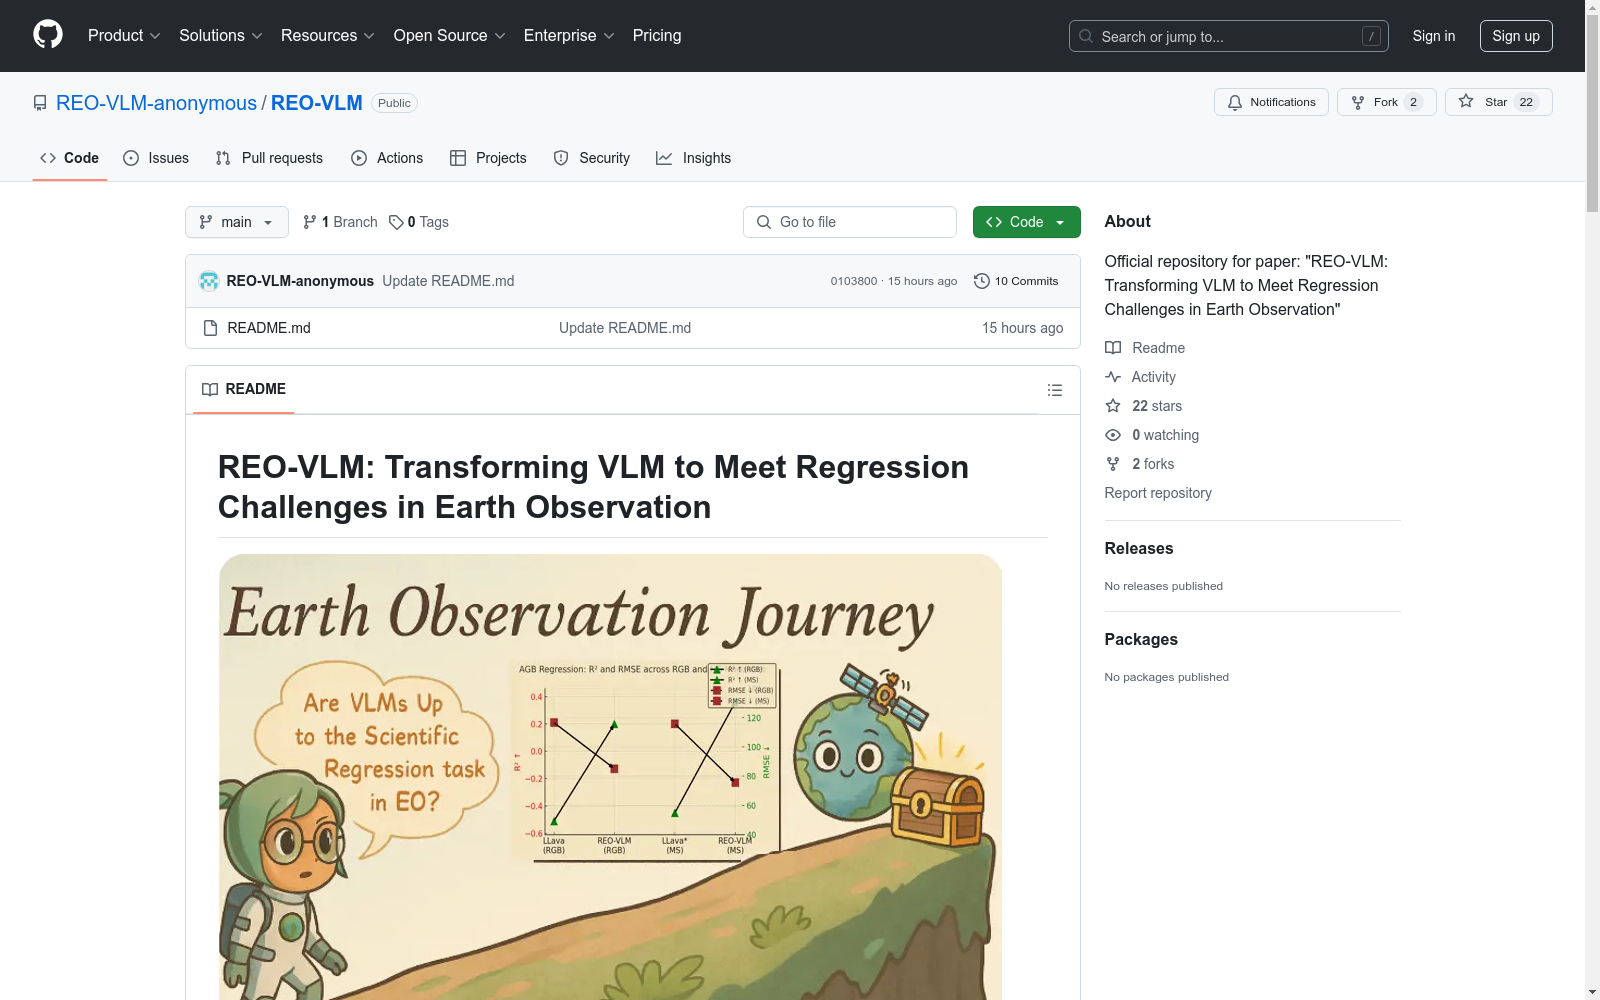Click the Readme book icon in About

pos(1113,348)
